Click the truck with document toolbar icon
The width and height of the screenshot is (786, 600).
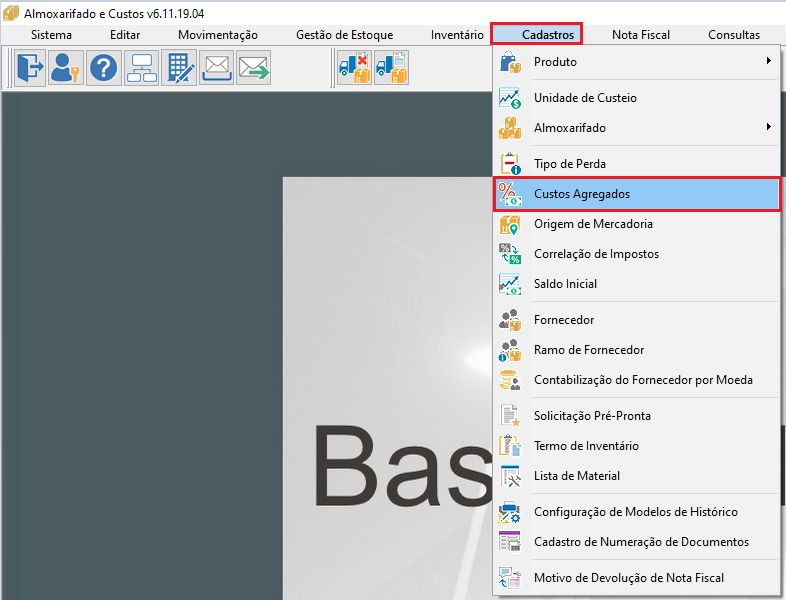(x=391, y=68)
